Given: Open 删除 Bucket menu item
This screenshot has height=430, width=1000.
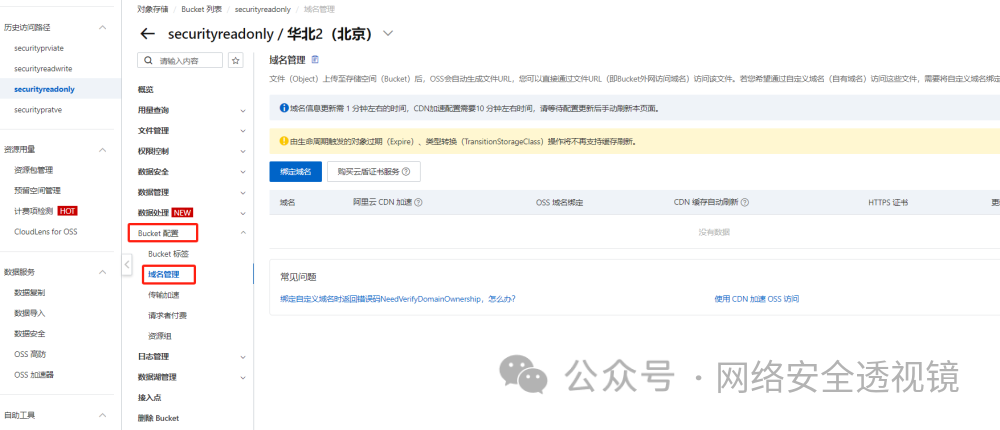Looking at the screenshot, I should click(x=158, y=418).
